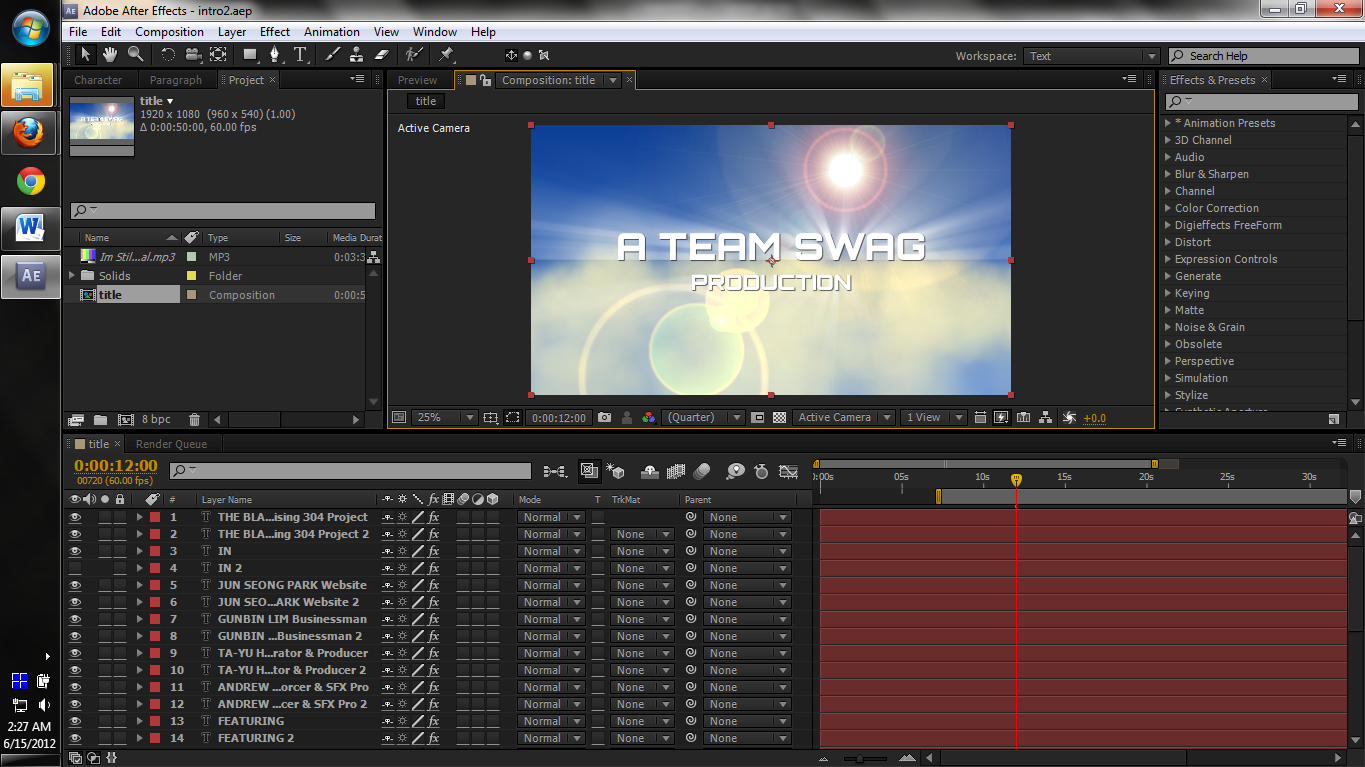Select the Brush tool

[x=332, y=55]
